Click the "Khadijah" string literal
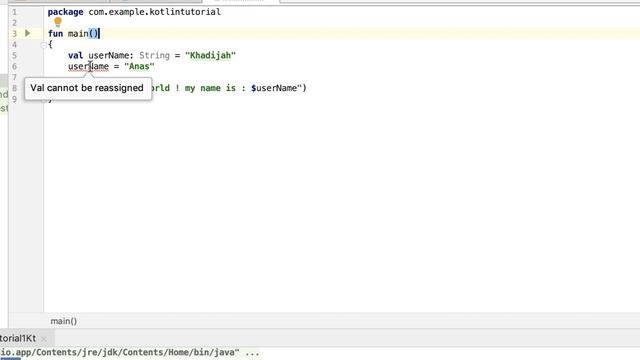 (211, 55)
